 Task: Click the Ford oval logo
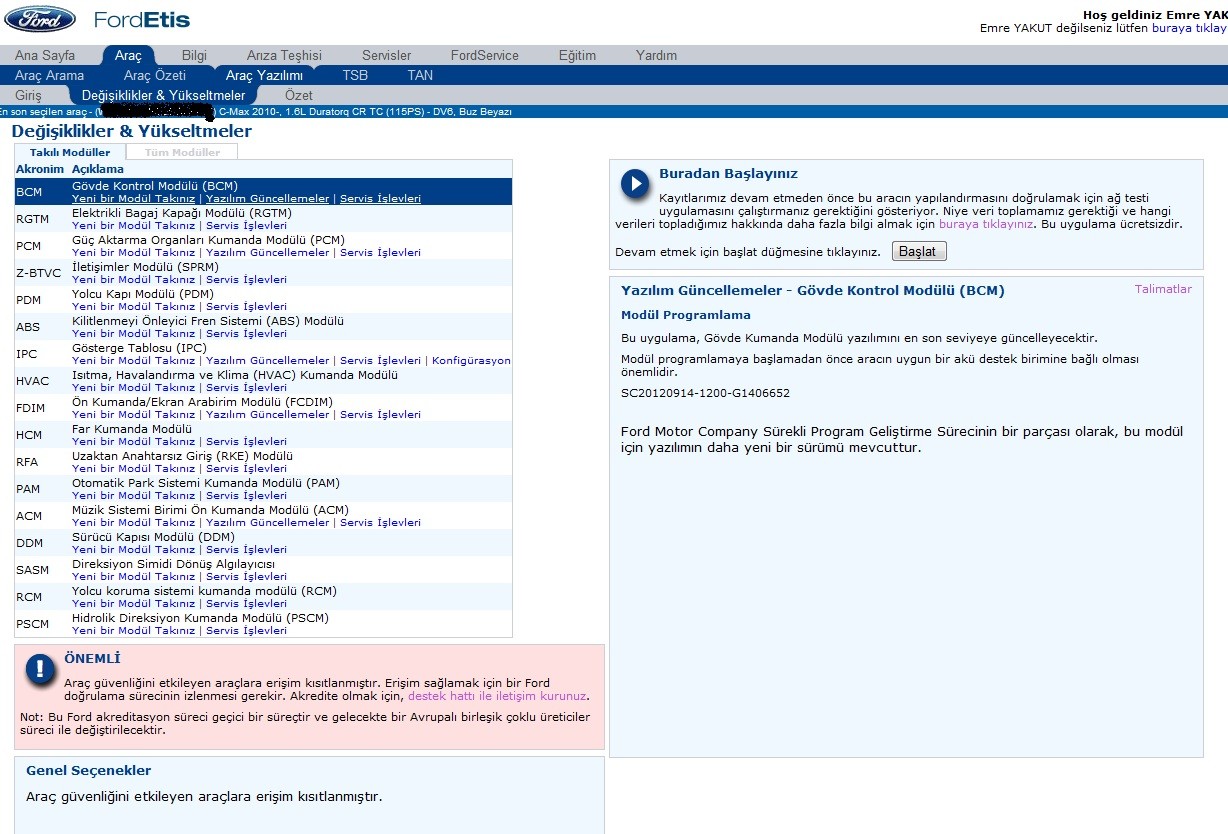click(x=41, y=19)
